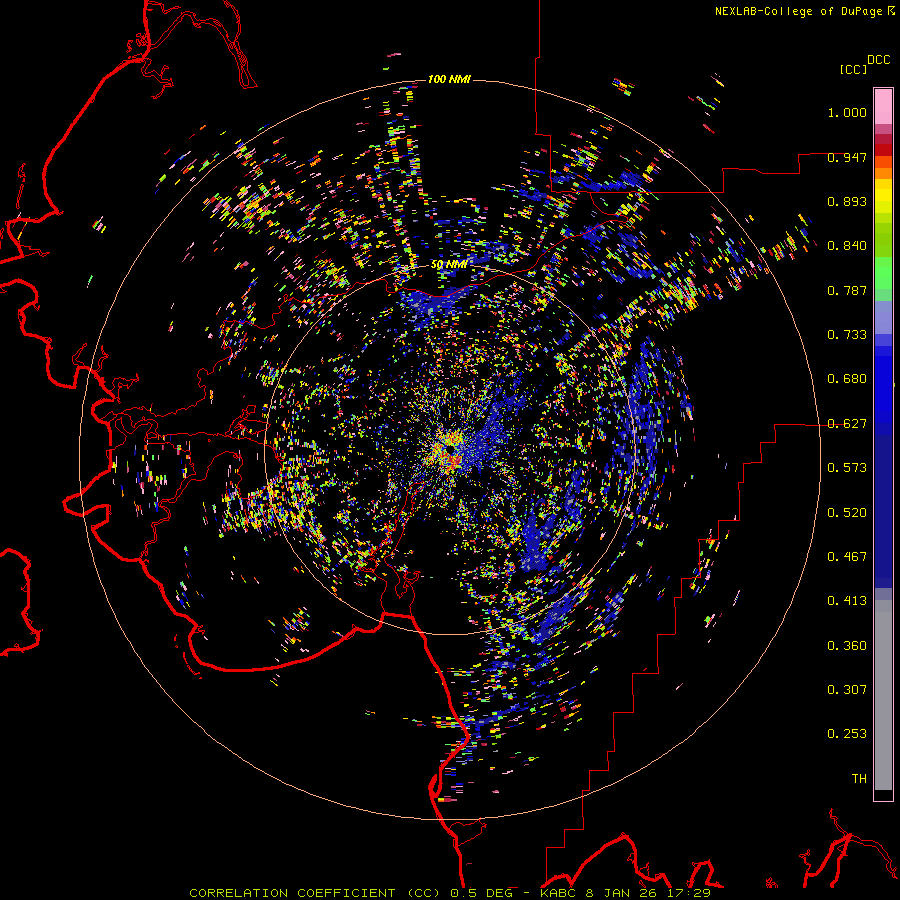Click the [CC] legend heading
This screenshot has height=900, width=900.
tap(854, 69)
